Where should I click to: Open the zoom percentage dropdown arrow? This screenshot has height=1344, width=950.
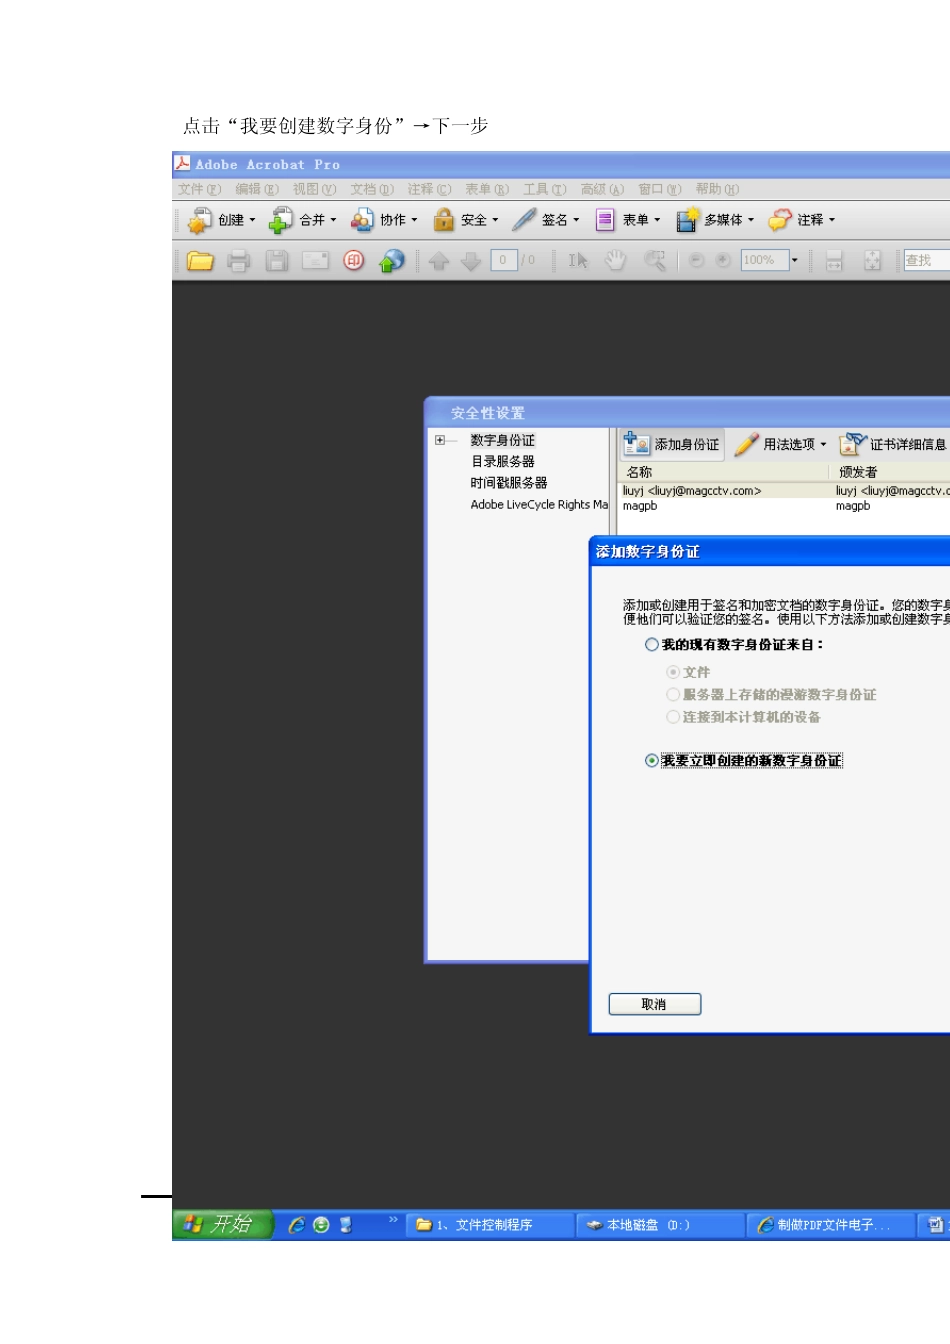pos(795,260)
